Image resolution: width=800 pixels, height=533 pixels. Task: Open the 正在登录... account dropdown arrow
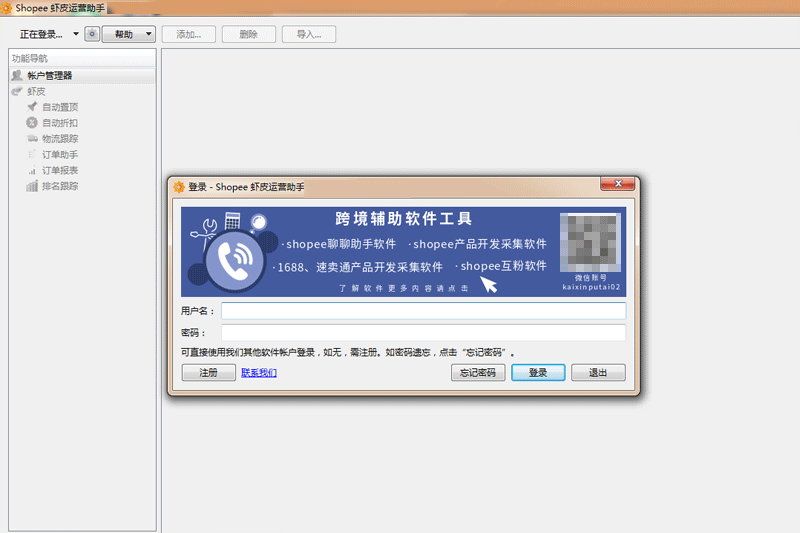76,34
